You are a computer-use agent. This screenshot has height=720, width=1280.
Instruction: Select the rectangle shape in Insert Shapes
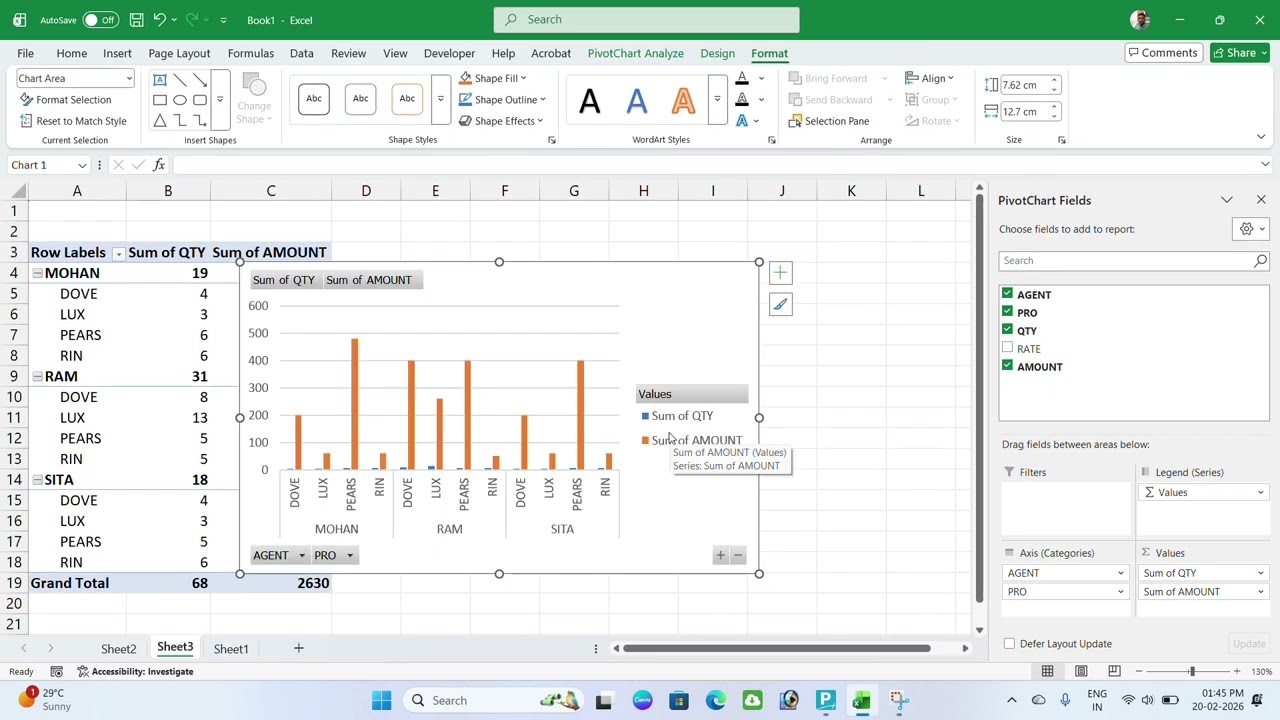pyautogui.click(x=160, y=100)
